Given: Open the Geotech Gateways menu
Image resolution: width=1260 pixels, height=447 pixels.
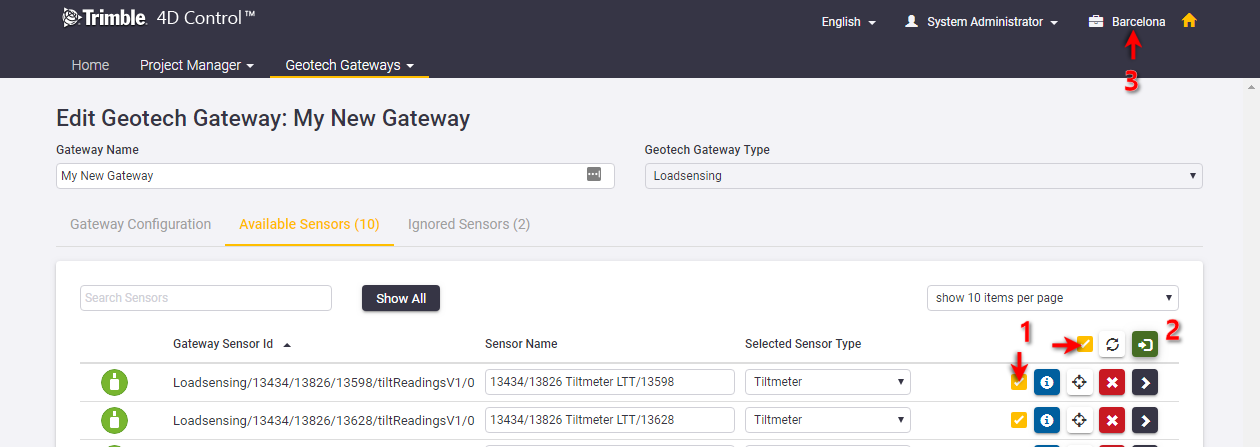Looking at the screenshot, I should [349, 65].
